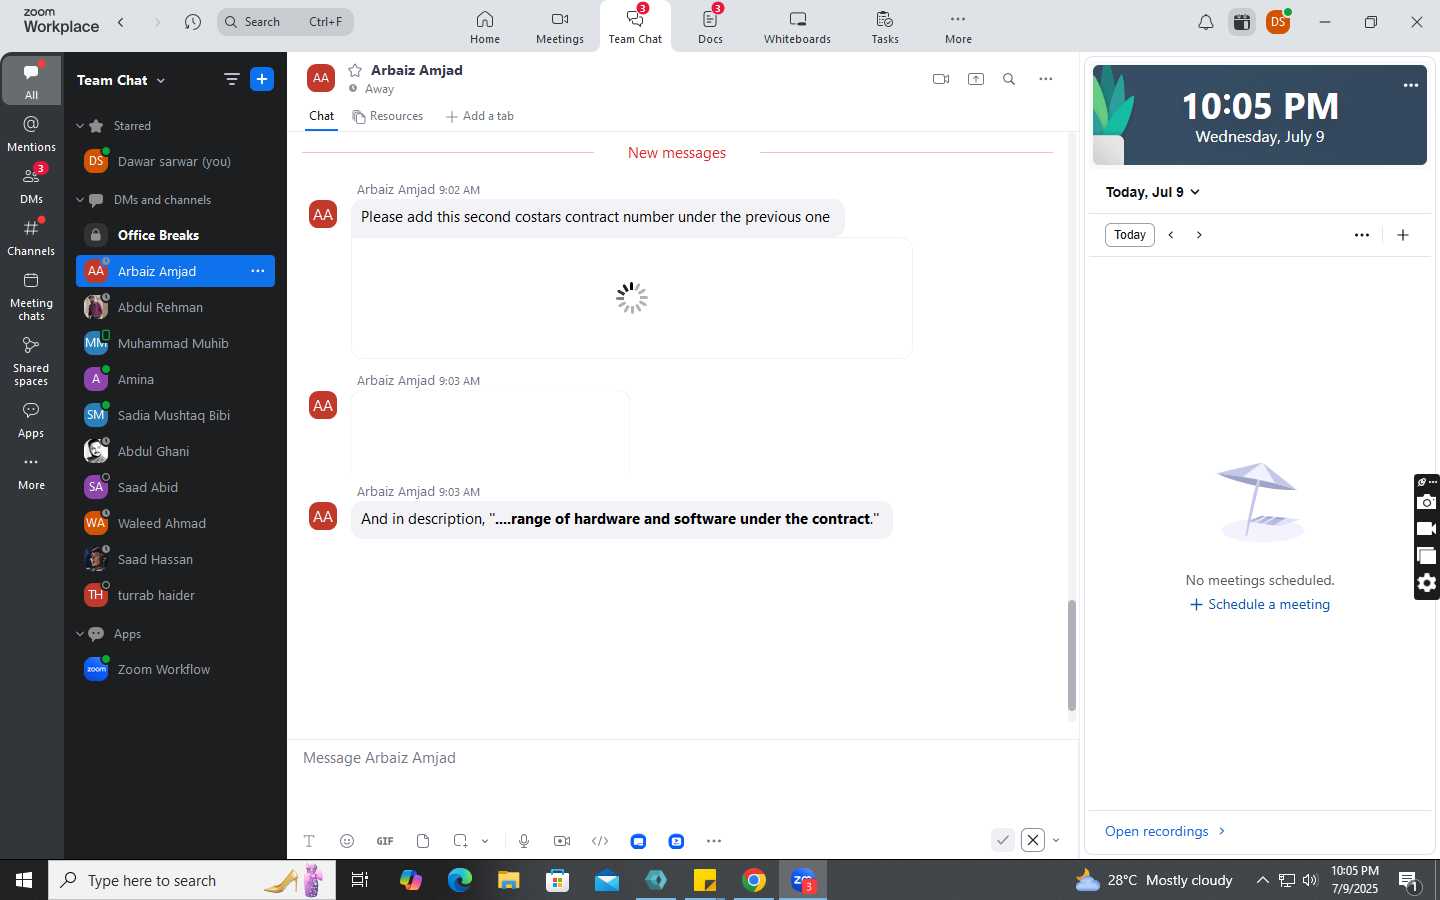Click the blue new chat plus button
Viewport: 1440px width, 900px height.
(262, 79)
